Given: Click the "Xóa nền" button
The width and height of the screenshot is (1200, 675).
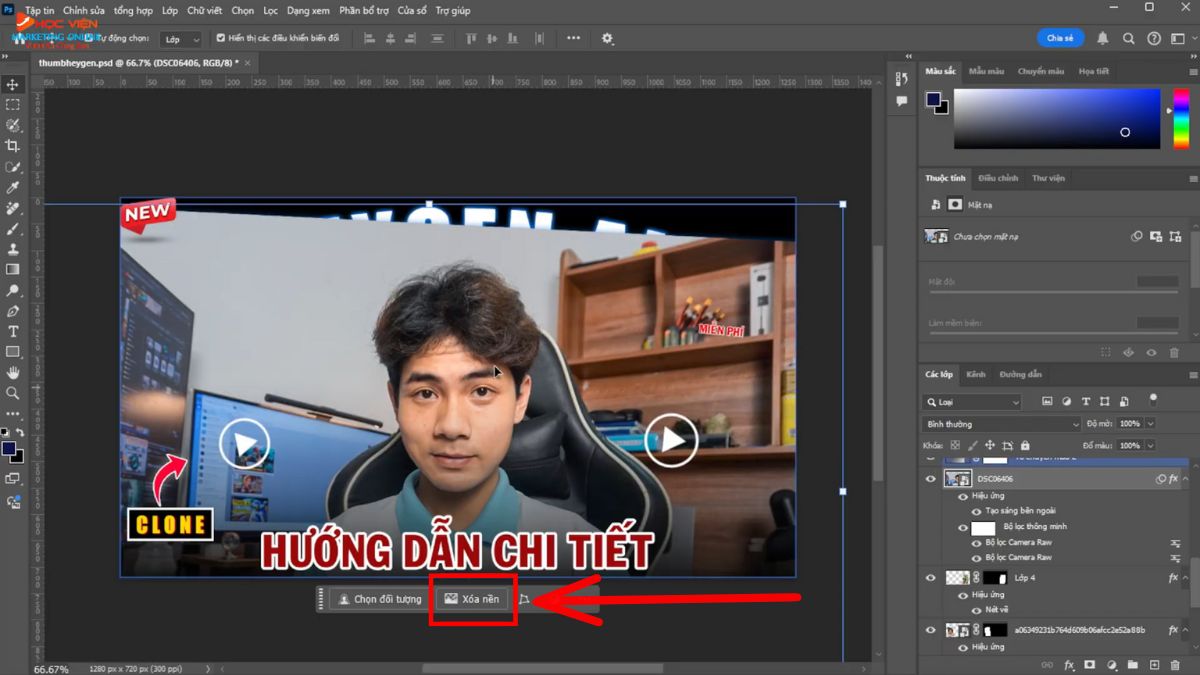Looking at the screenshot, I should coord(472,599).
